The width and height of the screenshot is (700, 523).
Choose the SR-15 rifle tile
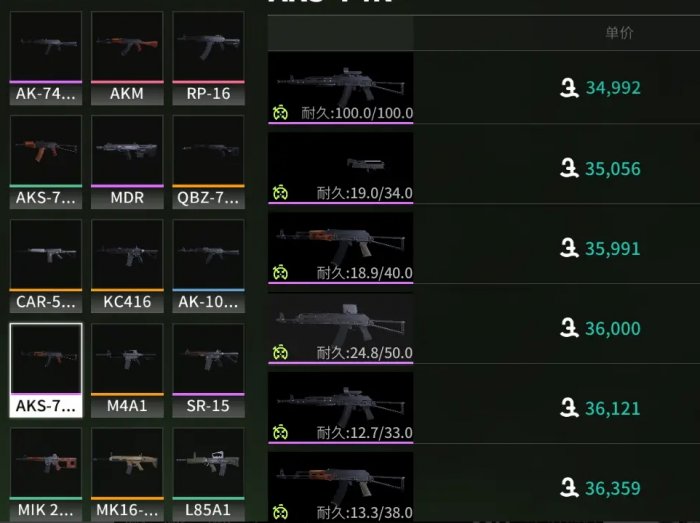[208, 370]
